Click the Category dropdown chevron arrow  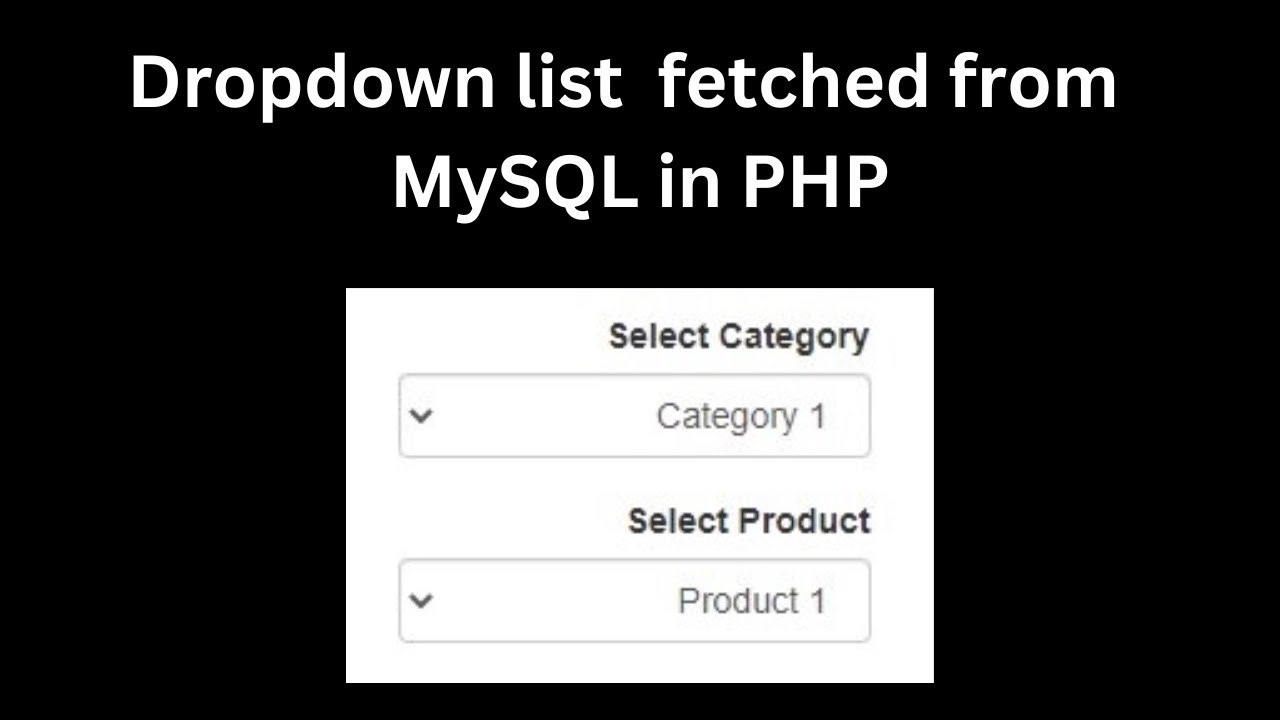tap(422, 416)
